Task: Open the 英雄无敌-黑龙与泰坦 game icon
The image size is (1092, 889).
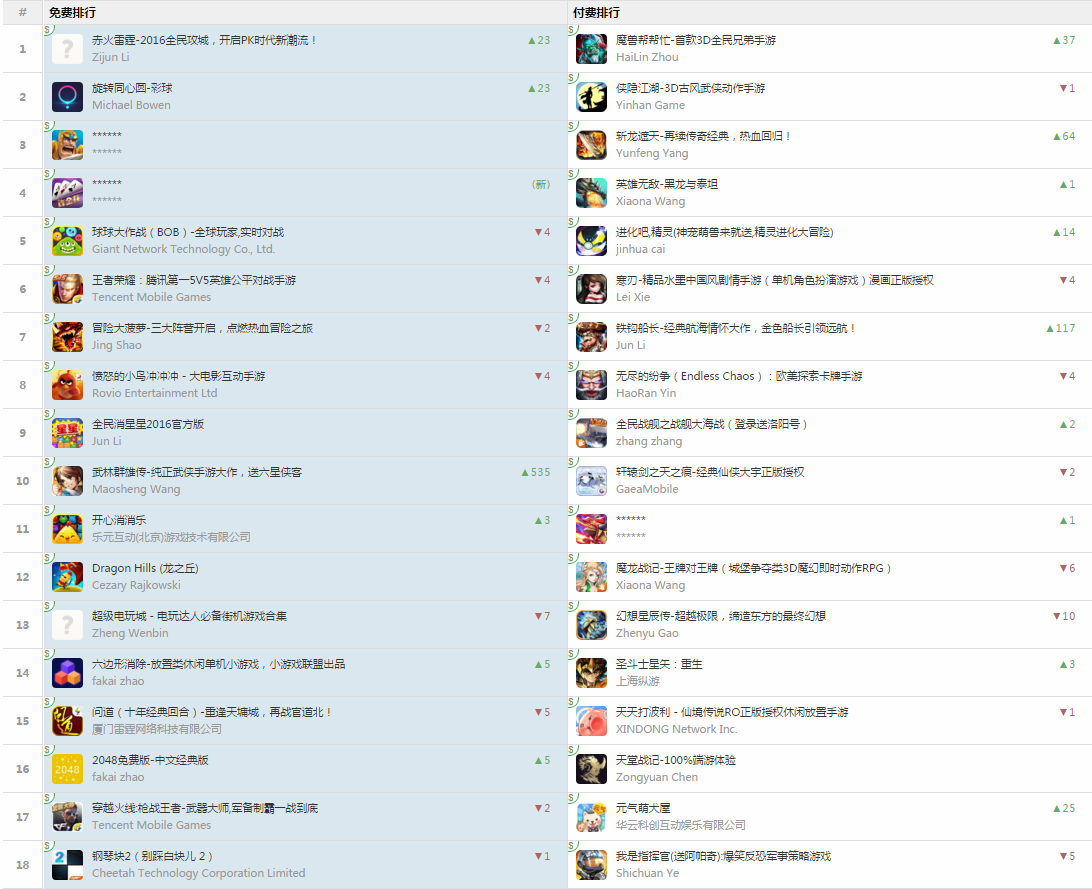Action: click(591, 193)
